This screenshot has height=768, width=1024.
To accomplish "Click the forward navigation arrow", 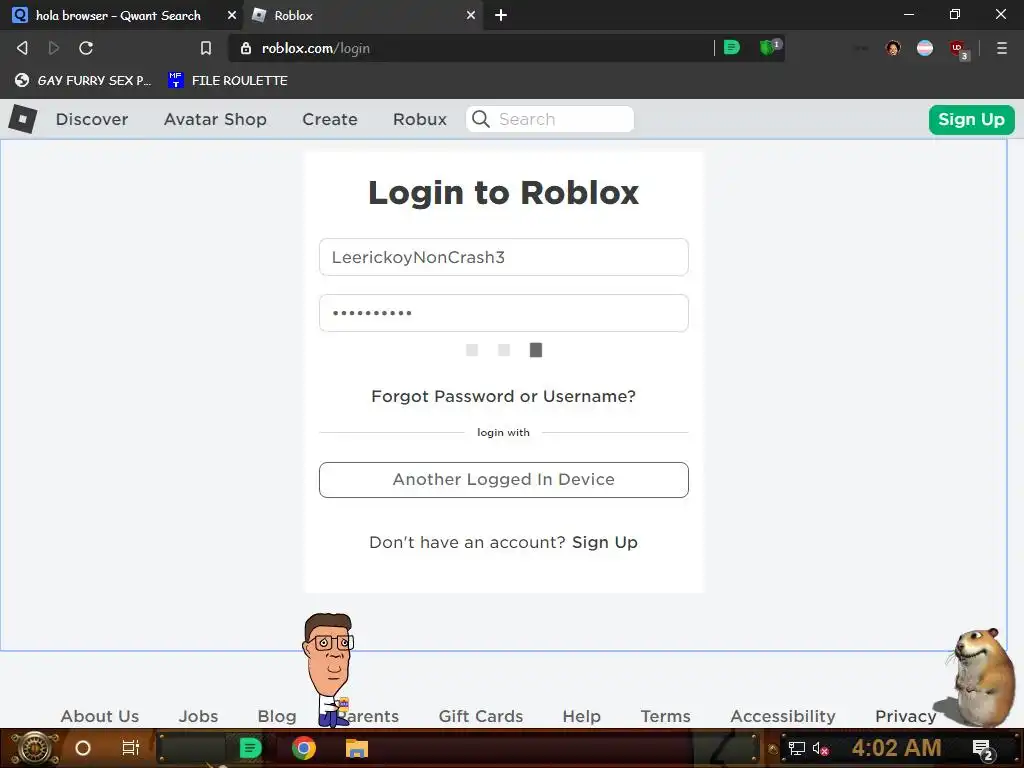I will point(54,48).
